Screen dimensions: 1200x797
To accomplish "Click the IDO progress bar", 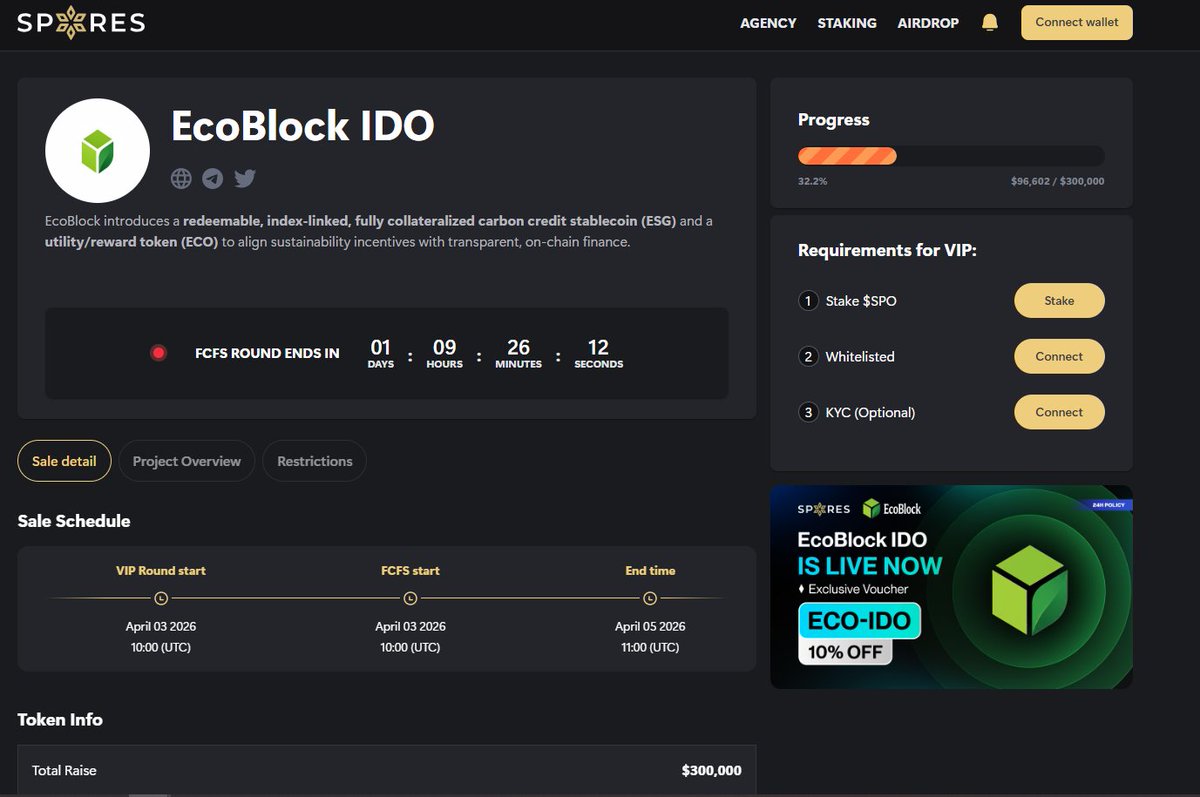I will click(x=951, y=156).
